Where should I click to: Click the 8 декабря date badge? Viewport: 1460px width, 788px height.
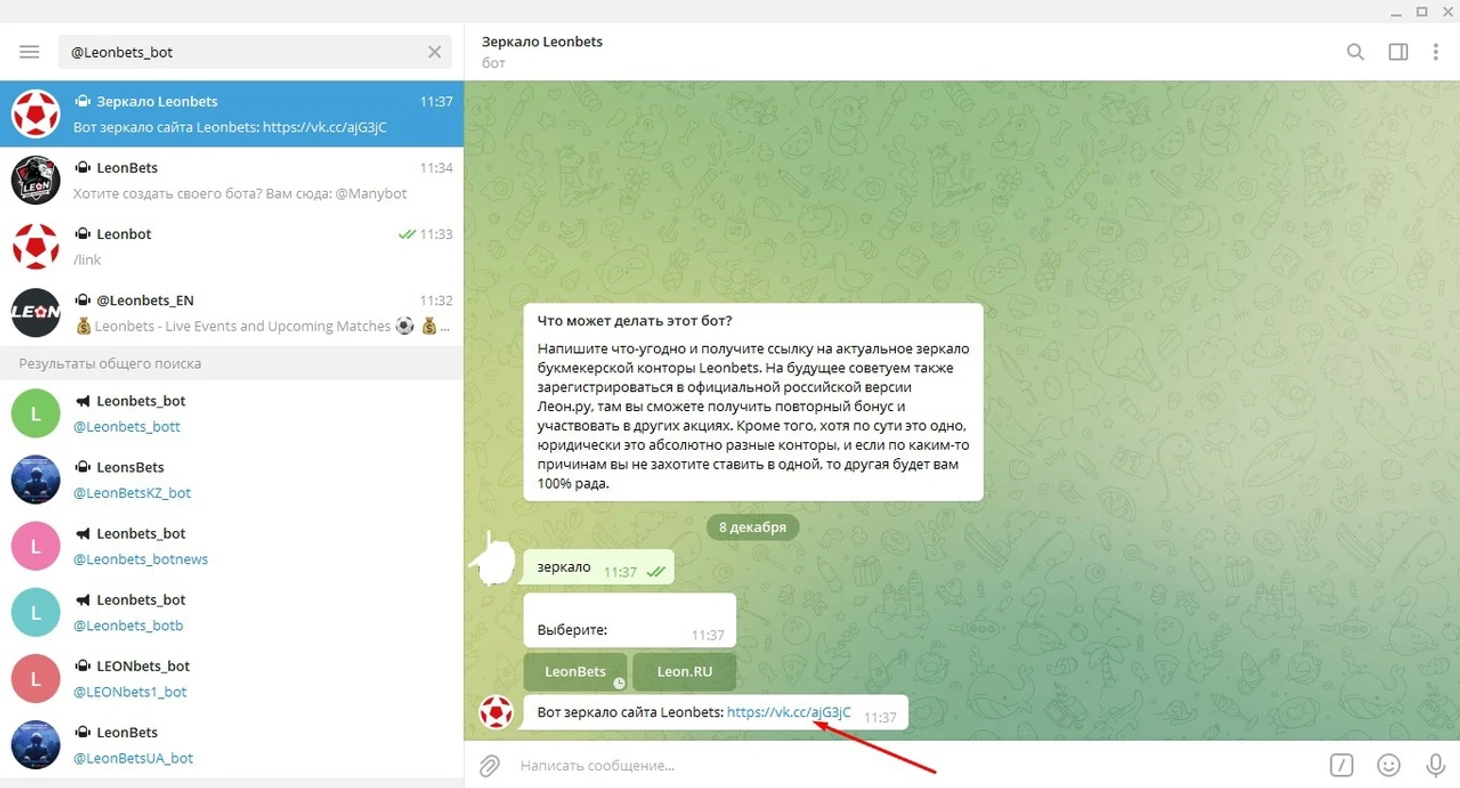pyautogui.click(x=753, y=527)
